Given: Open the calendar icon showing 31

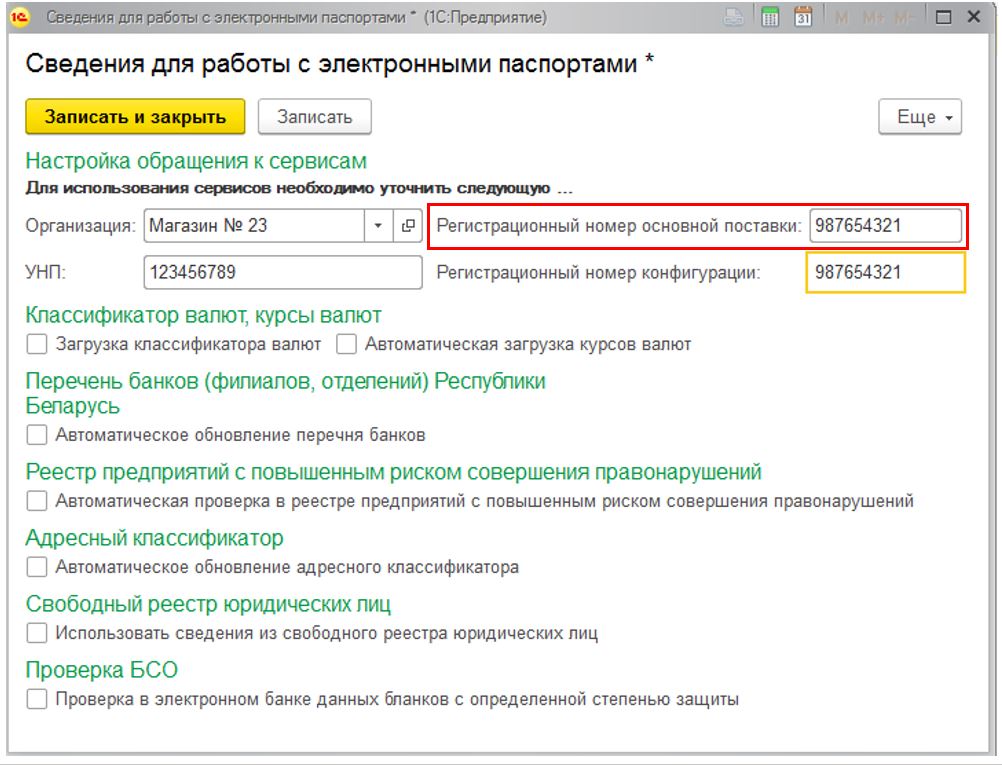Looking at the screenshot, I should click(x=802, y=17).
